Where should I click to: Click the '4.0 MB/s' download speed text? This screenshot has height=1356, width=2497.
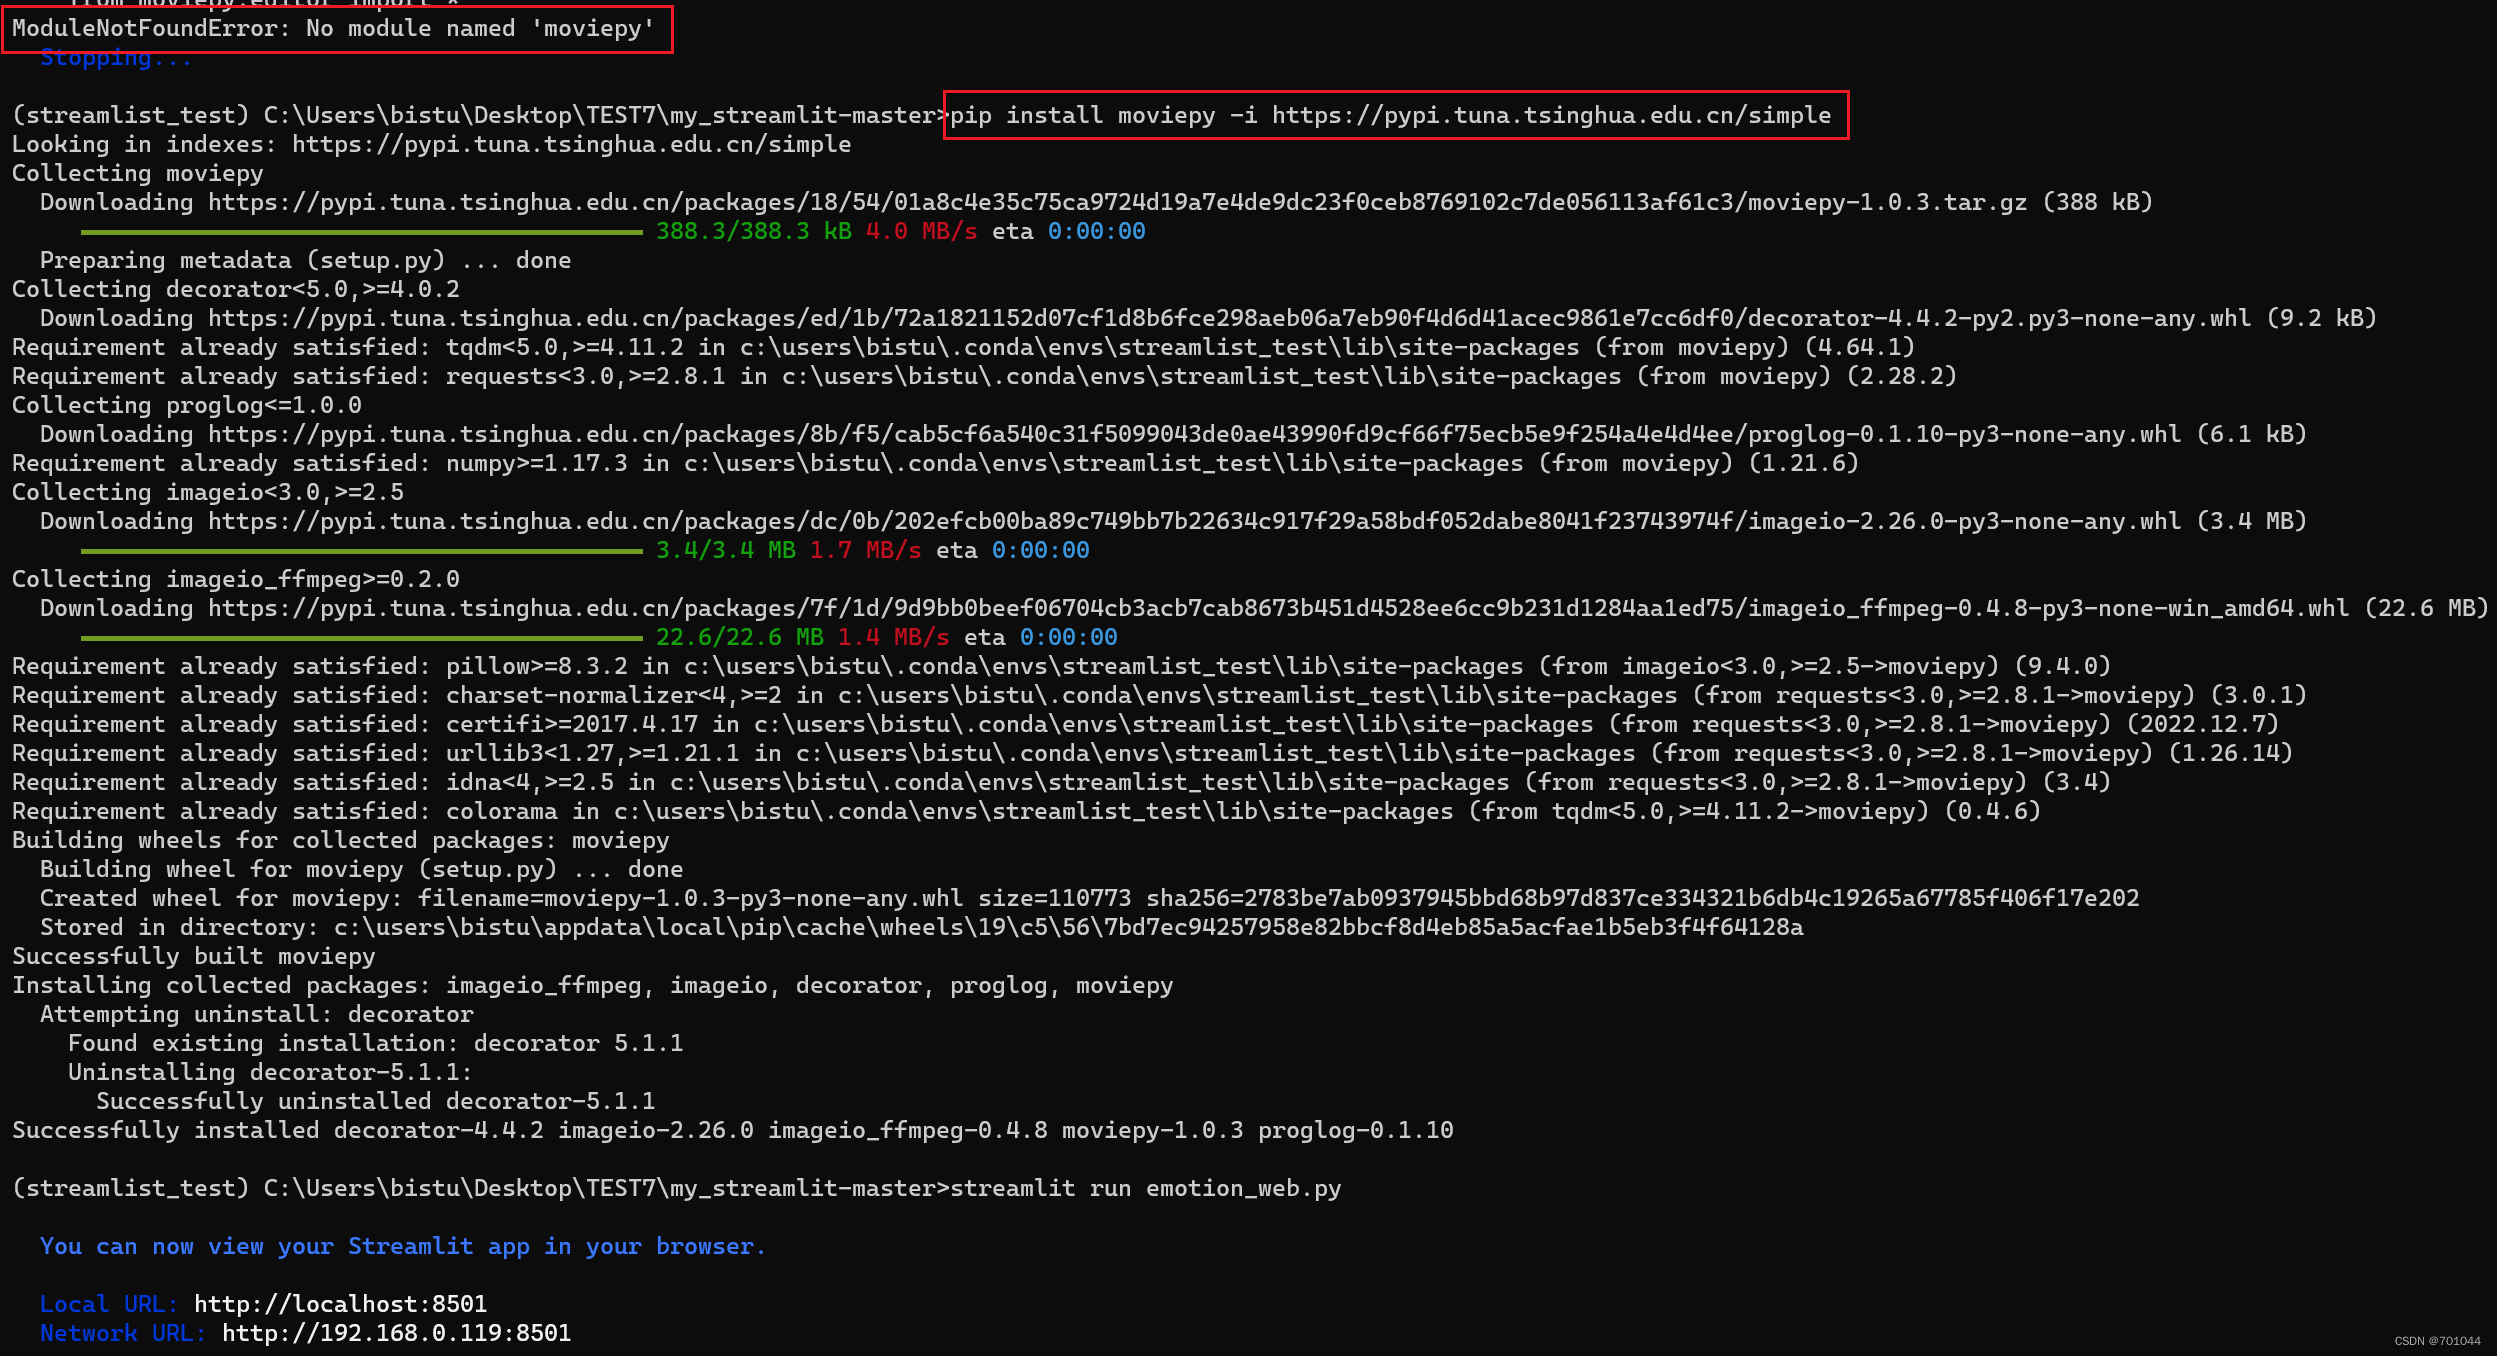922,232
